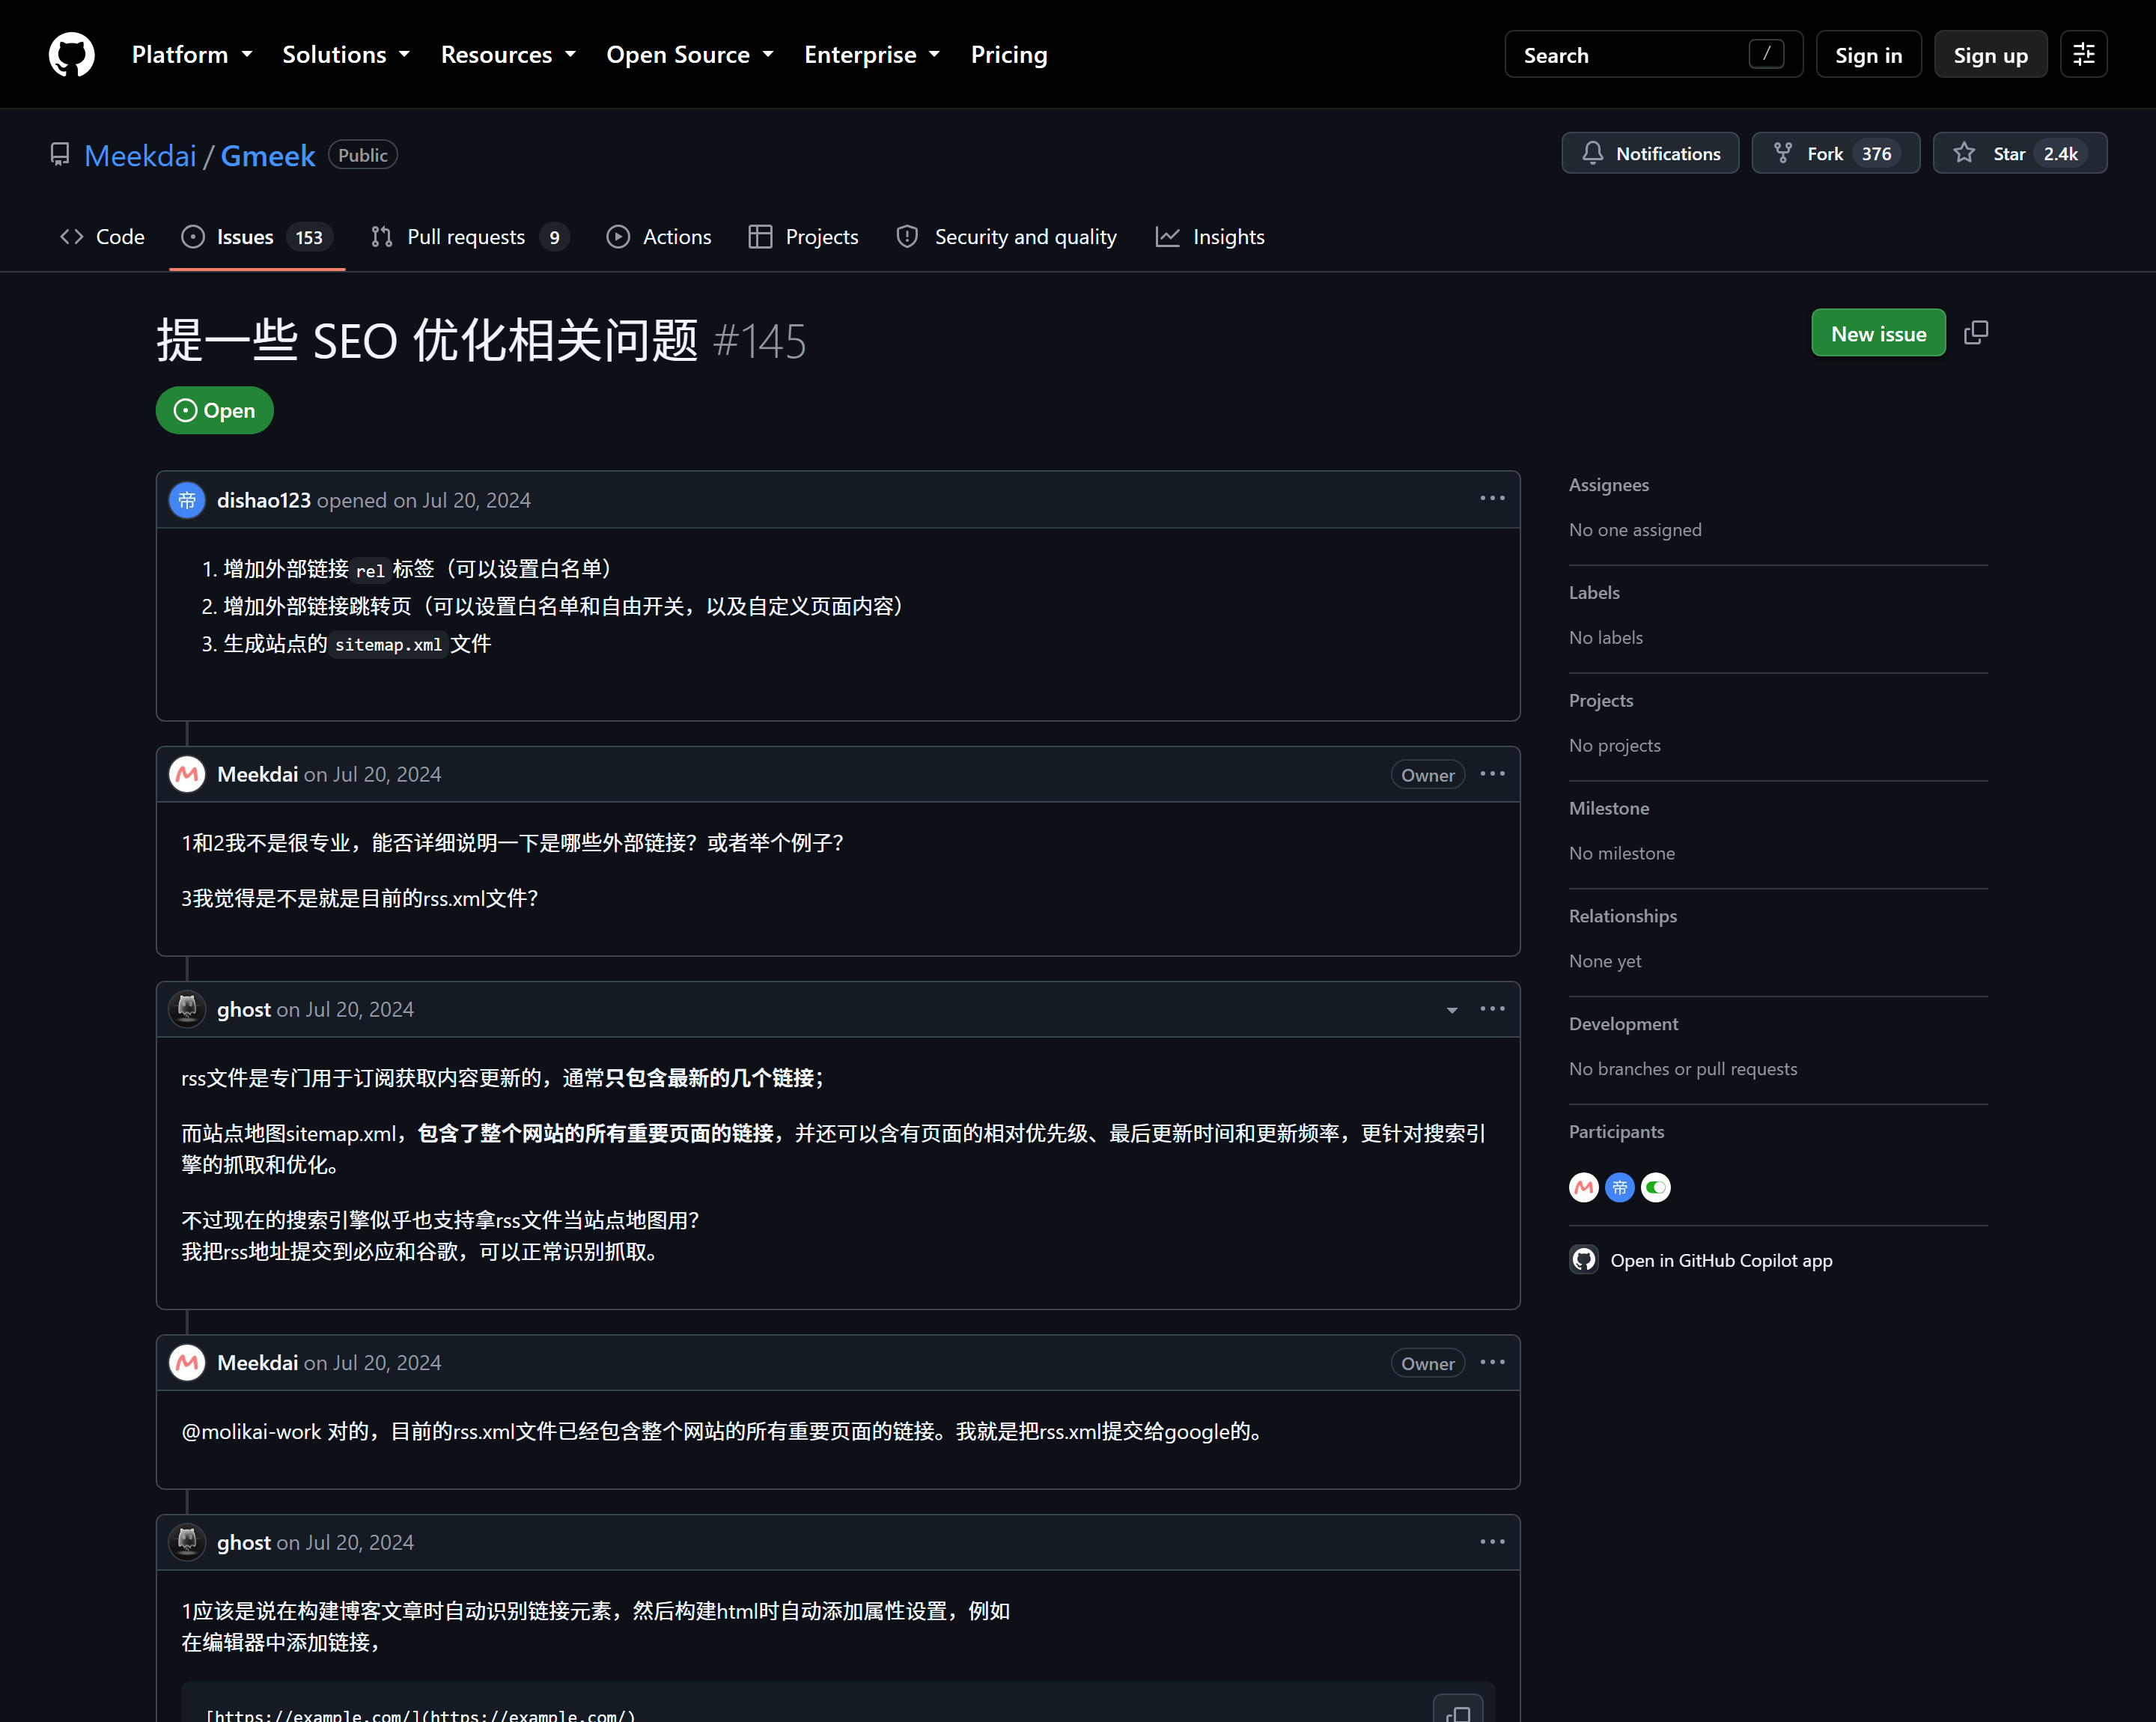Image resolution: width=2156 pixels, height=1722 pixels.
Task: Click the slash shortcut key in search box
Action: [1766, 54]
